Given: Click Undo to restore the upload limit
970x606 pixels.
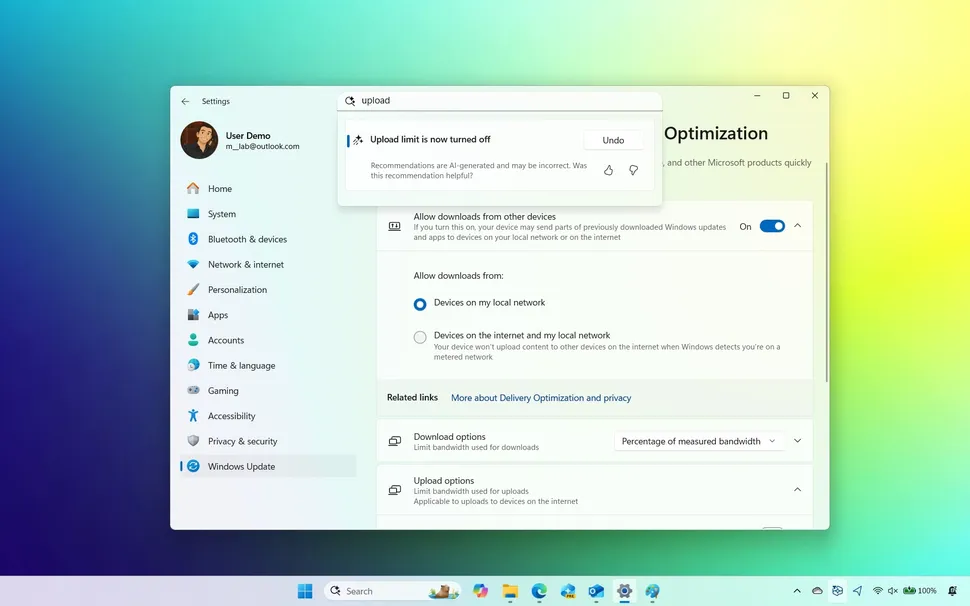Looking at the screenshot, I should point(613,139).
